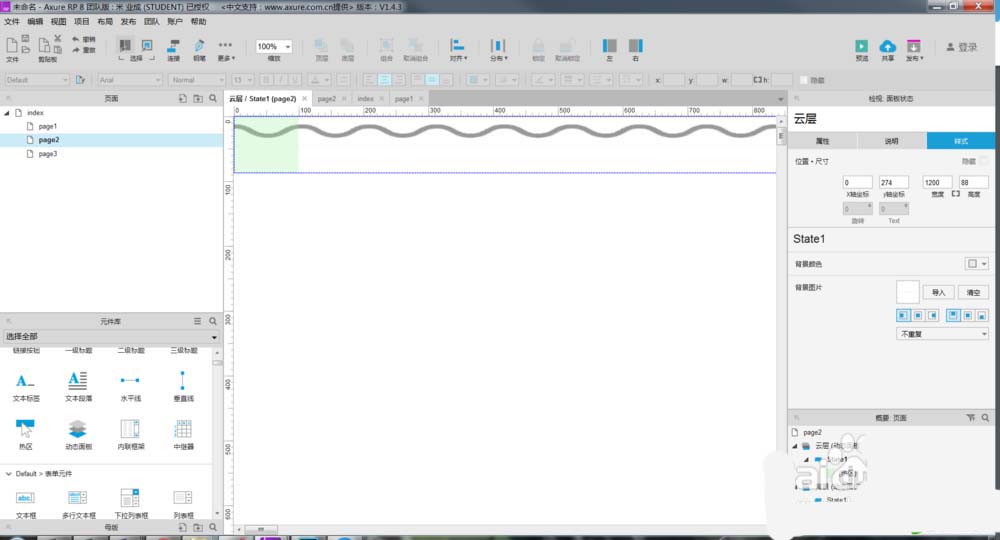Screen dimensions: 1000x540
Task: Select page3 in the pages tree
Action: (48, 154)
